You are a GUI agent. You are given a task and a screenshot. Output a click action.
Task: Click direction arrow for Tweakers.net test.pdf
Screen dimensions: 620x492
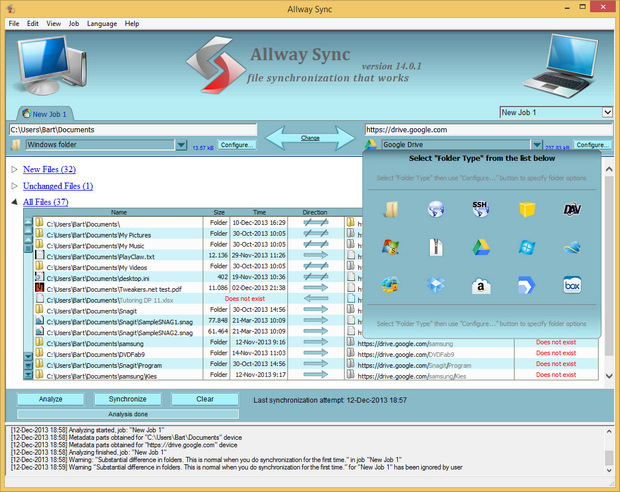point(316,288)
